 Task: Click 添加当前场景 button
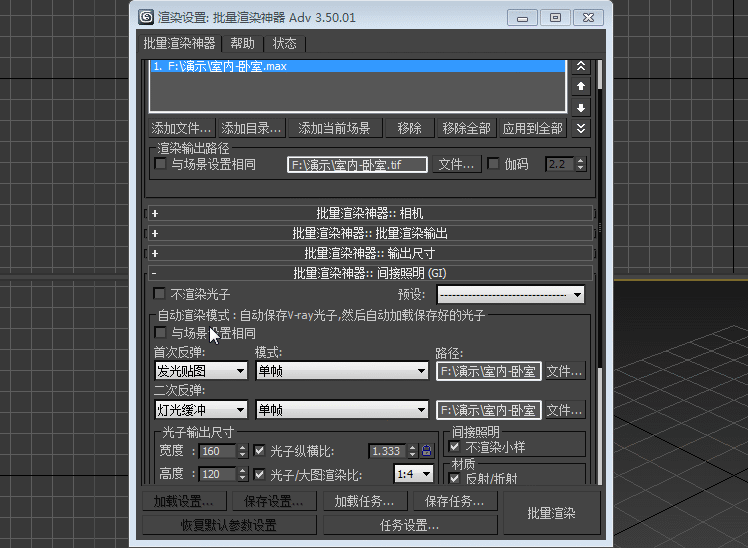[335, 128]
